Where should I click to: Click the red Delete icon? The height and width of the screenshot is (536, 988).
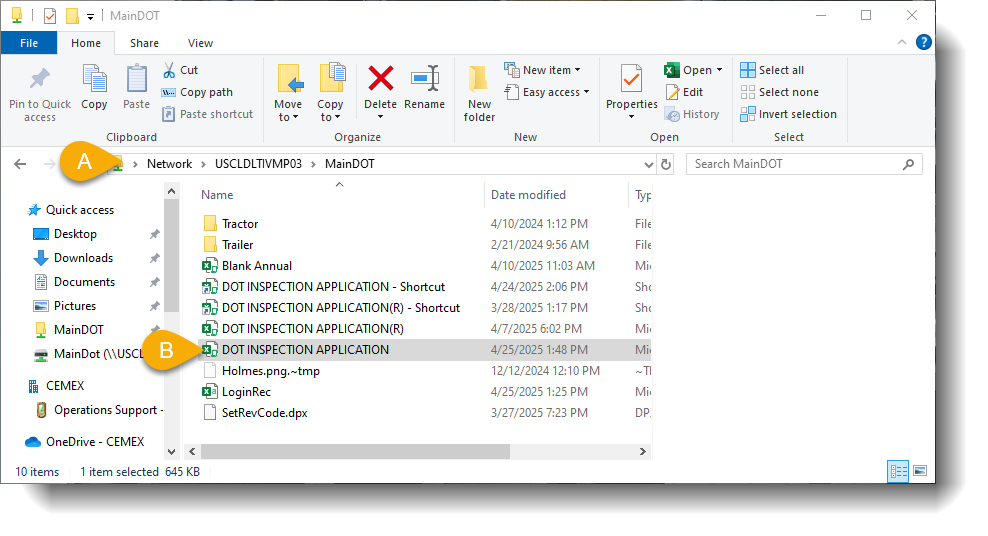pyautogui.click(x=381, y=79)
